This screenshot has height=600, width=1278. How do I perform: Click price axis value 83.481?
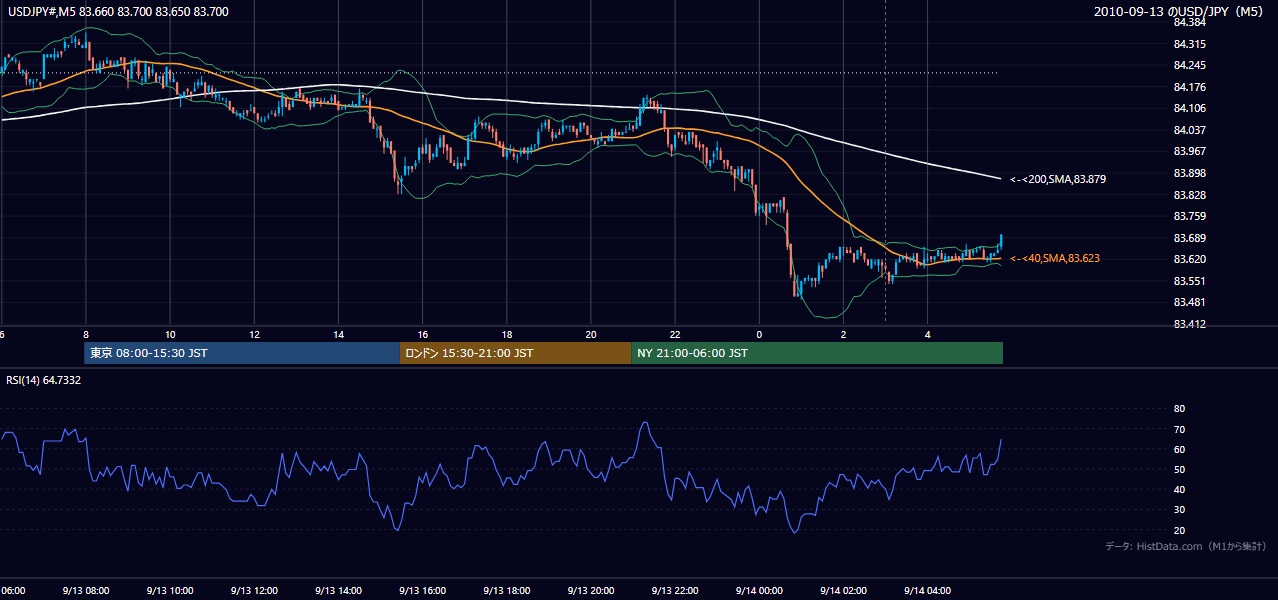click(1189, 302)
